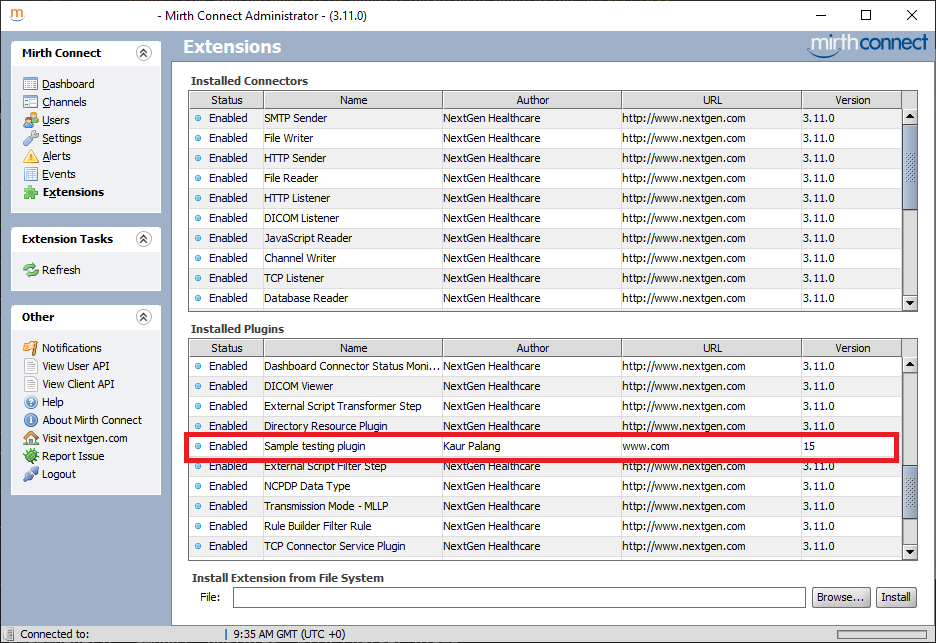Click the Refresh arrows icon

(x=30, y=270)
